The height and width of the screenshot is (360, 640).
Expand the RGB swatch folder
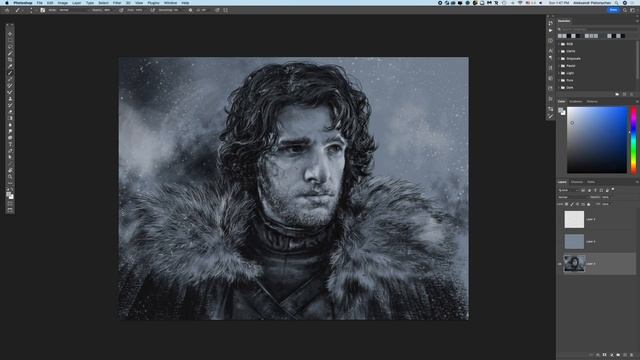(559, 44)
